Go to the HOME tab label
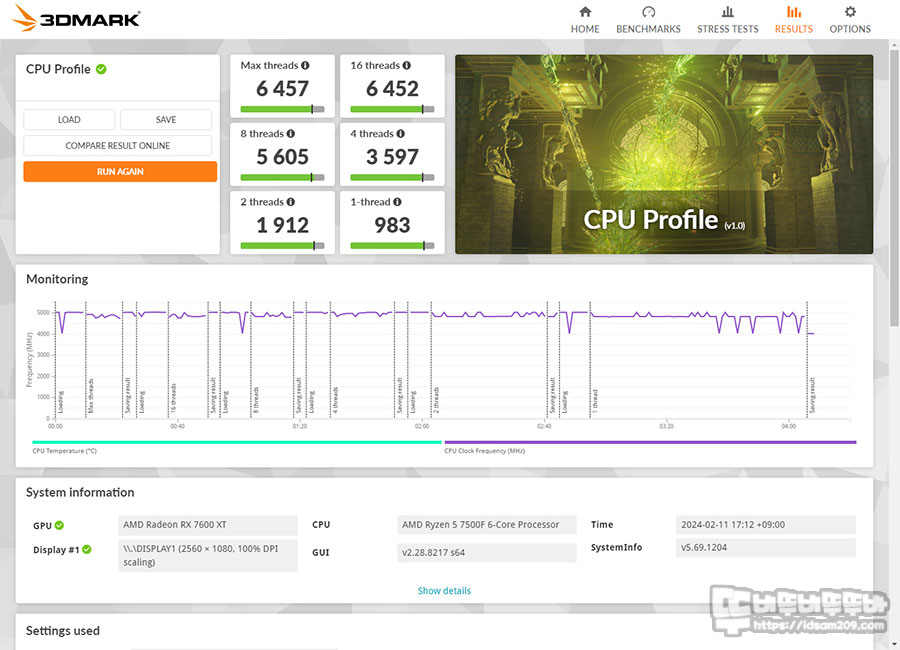The image size is (900, 650). (585, 29)
